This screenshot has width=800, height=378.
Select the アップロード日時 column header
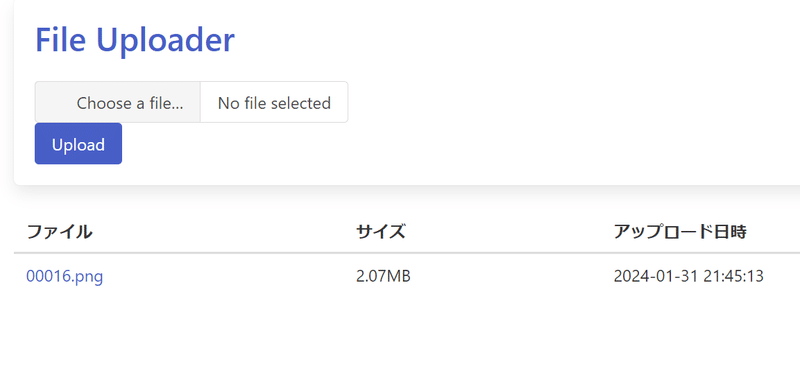pyautogui.click(x=680, y=232)
